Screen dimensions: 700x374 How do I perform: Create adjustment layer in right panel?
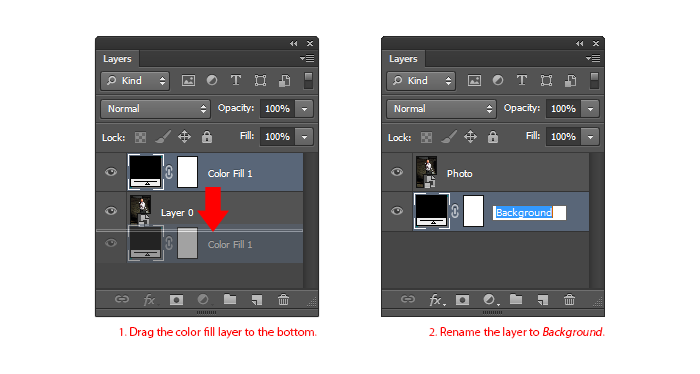pos(490,299)
